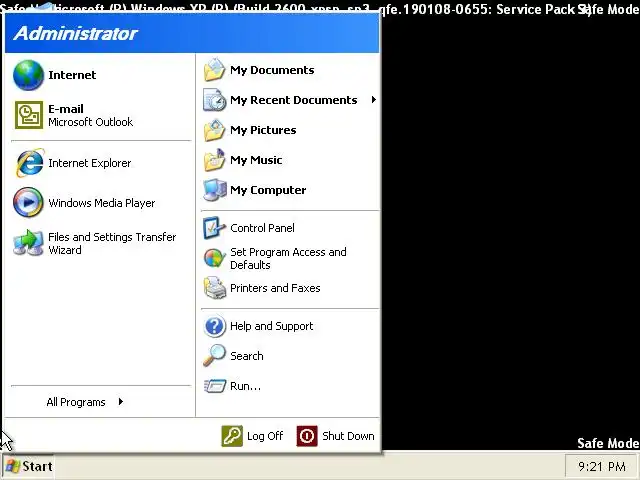The height and width of the screenshot is (480, 640).
Task: Click the My Computer label
Action: (x=268, y=190)
